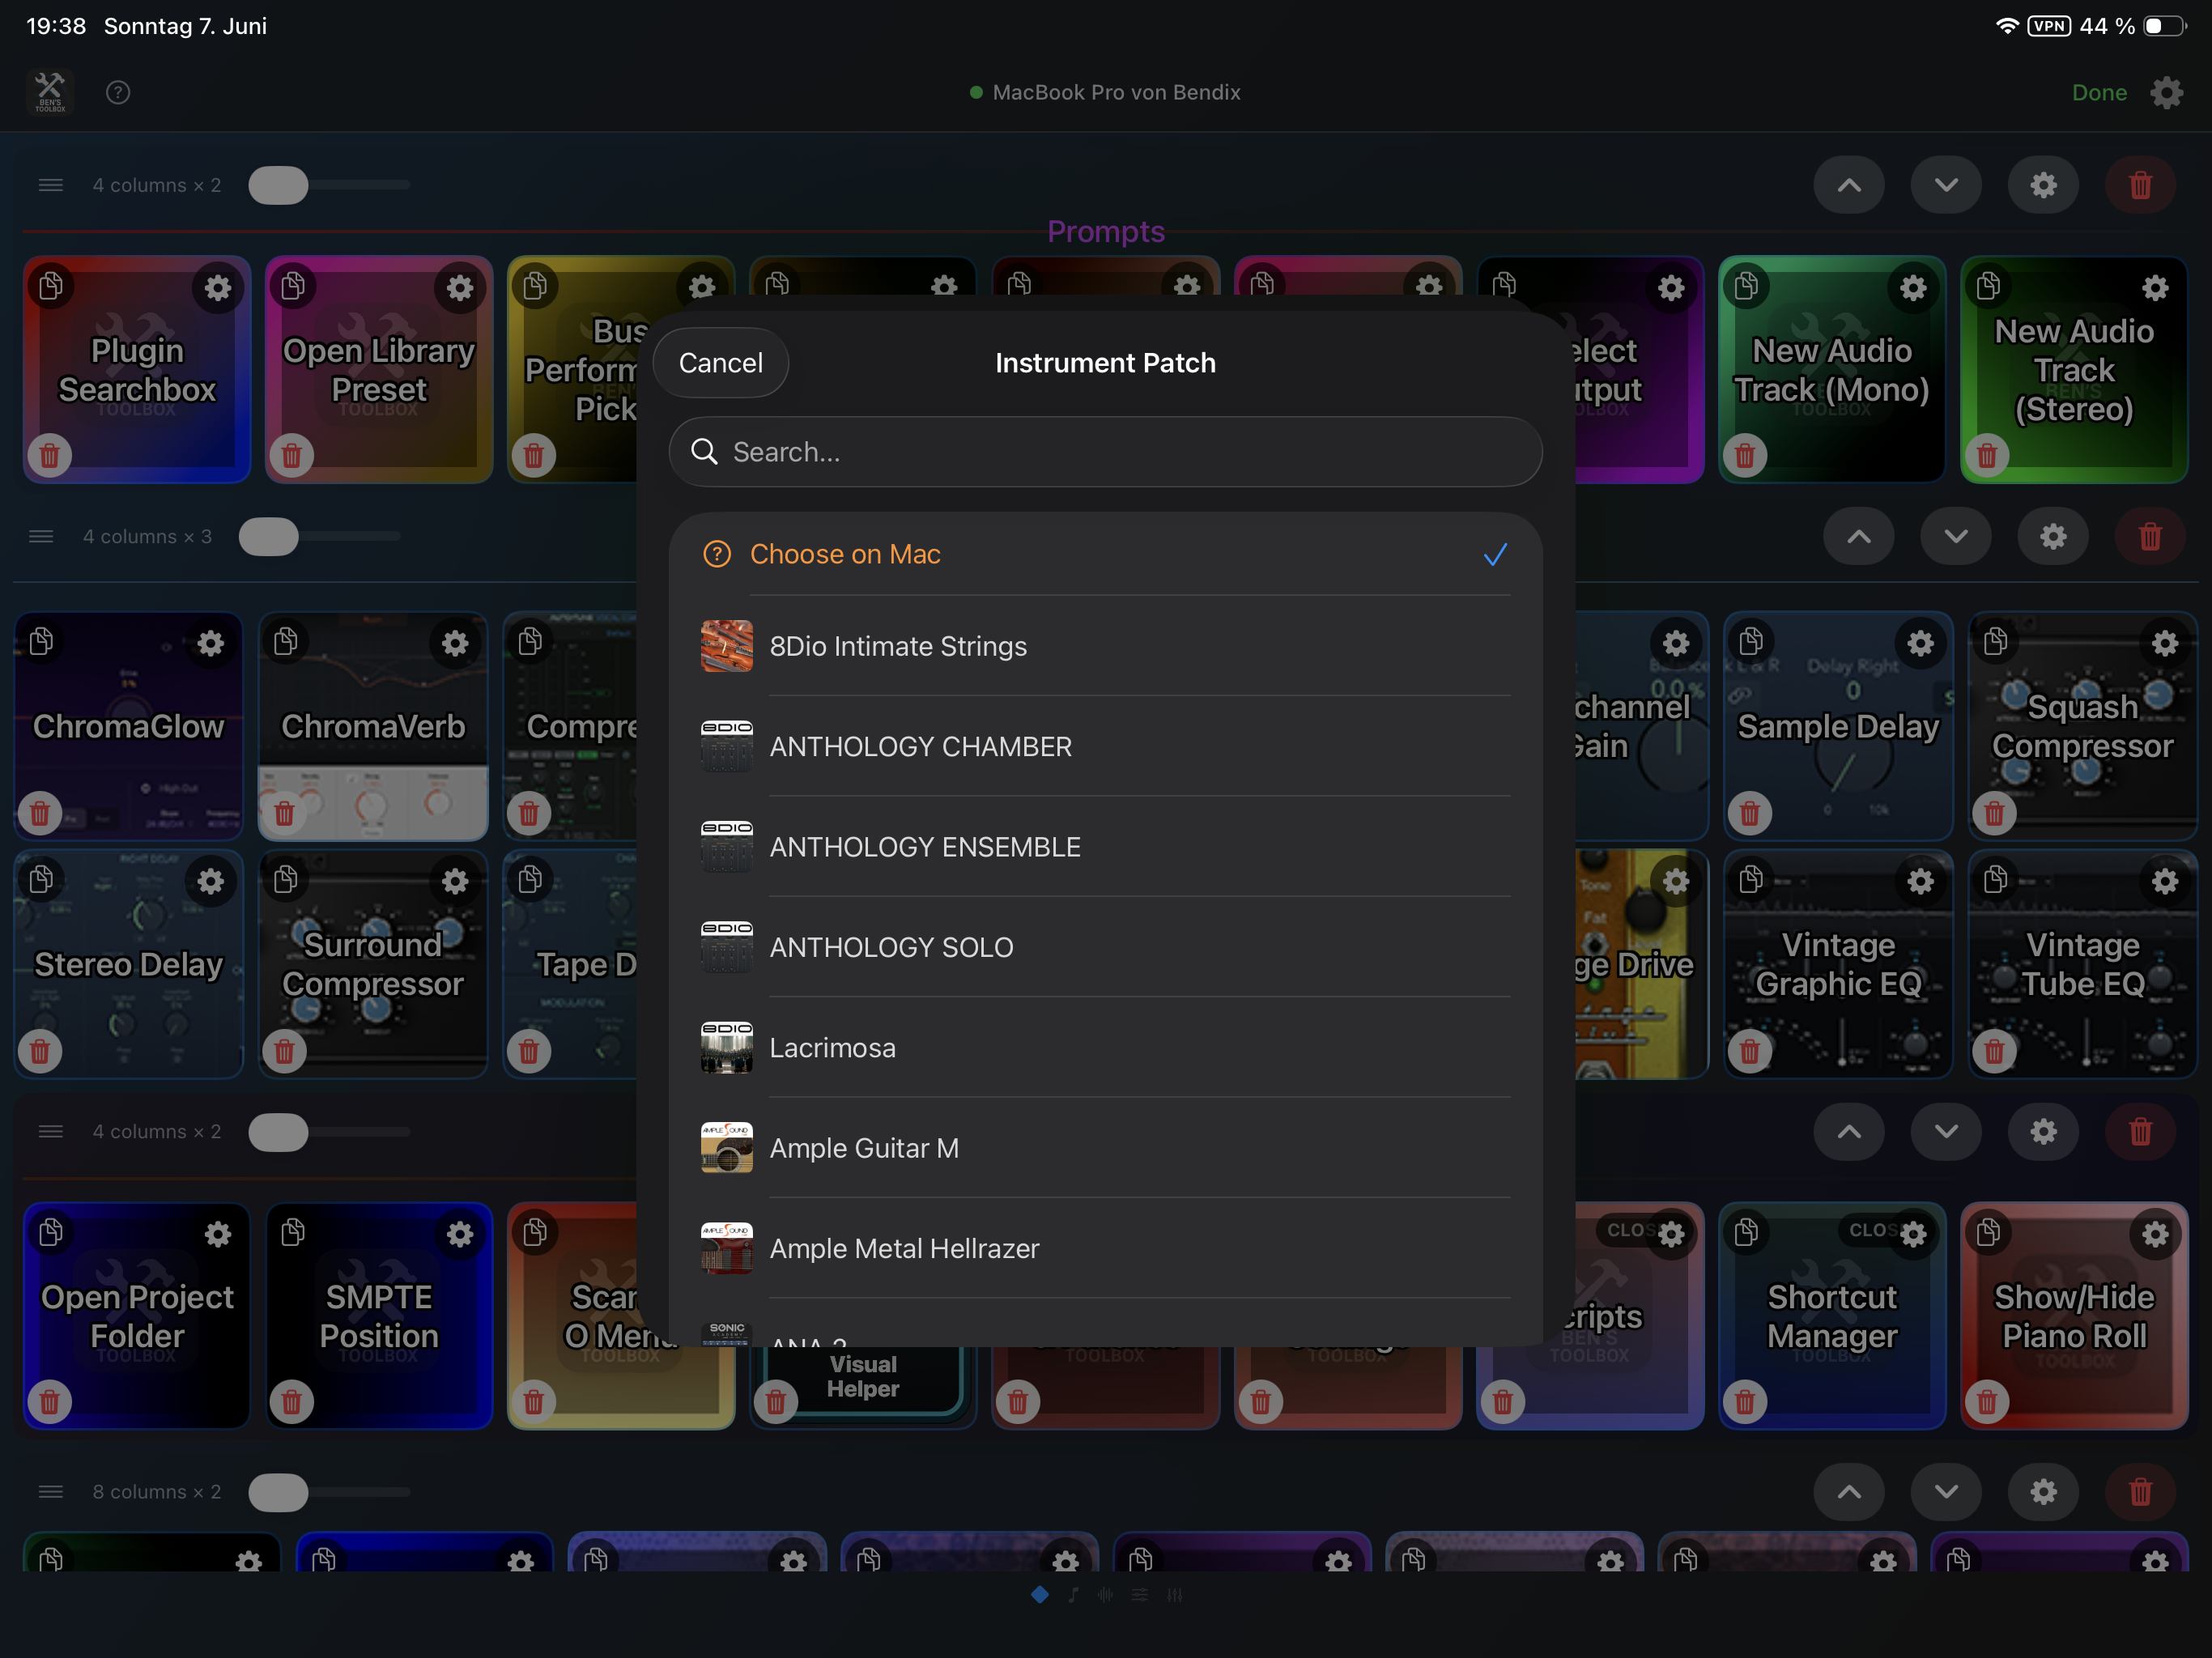Open the help question mark icon

118,92
